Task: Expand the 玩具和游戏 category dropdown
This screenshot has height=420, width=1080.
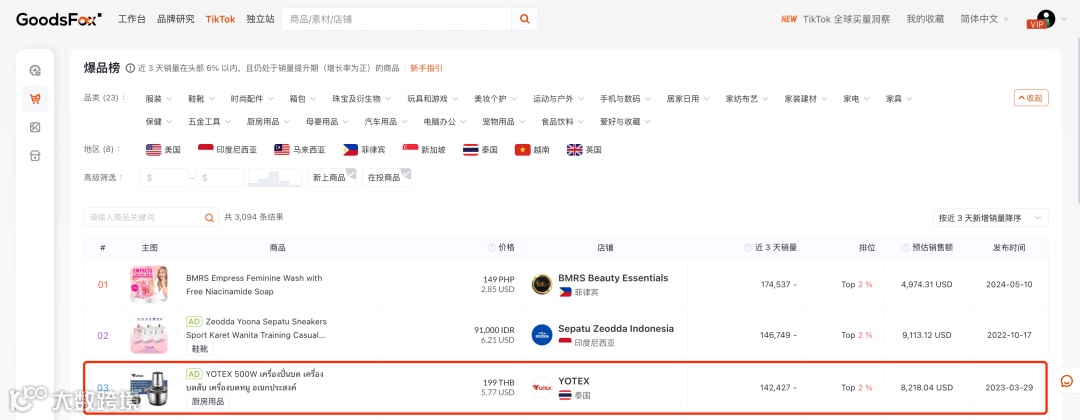Action: [x=433, y=99]
